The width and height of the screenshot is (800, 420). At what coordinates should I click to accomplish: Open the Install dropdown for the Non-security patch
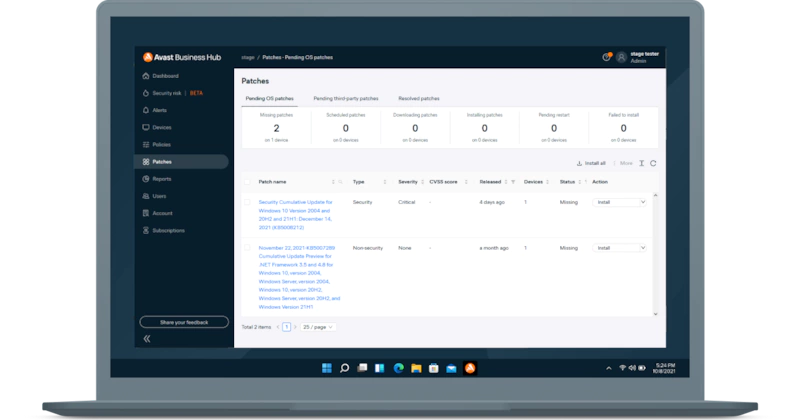620,247
